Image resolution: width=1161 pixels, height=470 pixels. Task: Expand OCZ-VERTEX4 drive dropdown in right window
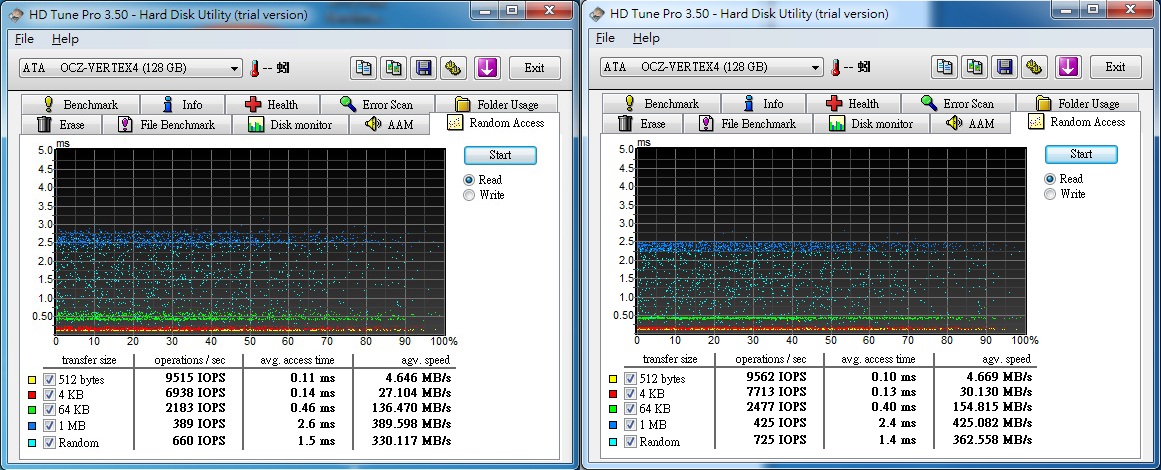[x=815, y=67]
